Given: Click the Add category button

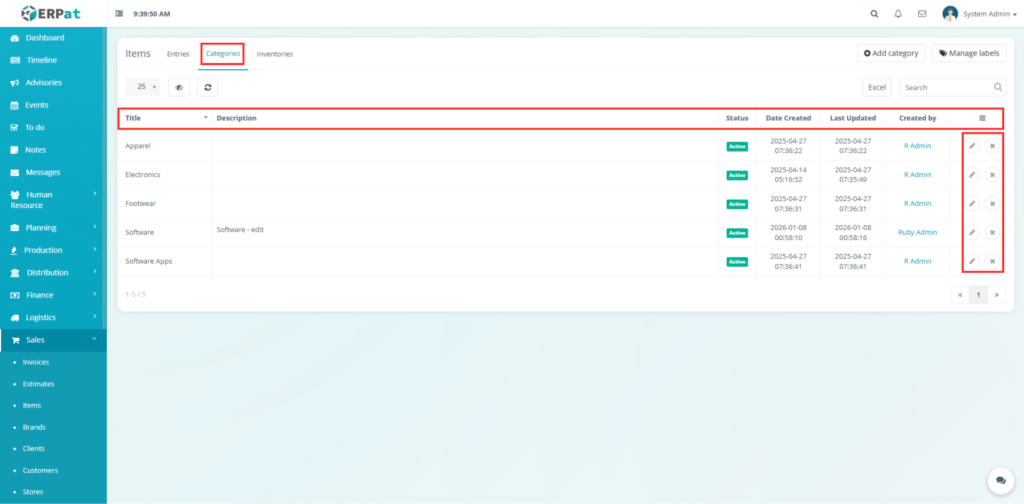Looking at the screenshot, I should click(x=891, y=53).
